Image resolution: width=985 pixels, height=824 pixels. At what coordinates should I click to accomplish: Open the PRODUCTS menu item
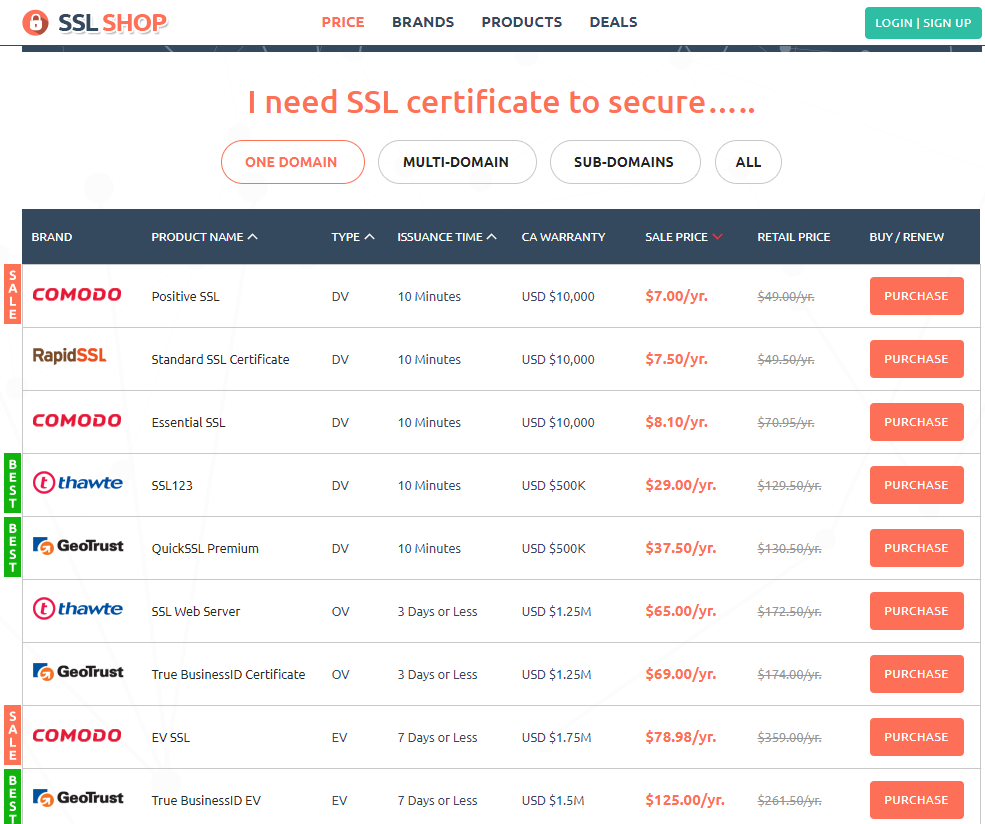tap(521, 22)
